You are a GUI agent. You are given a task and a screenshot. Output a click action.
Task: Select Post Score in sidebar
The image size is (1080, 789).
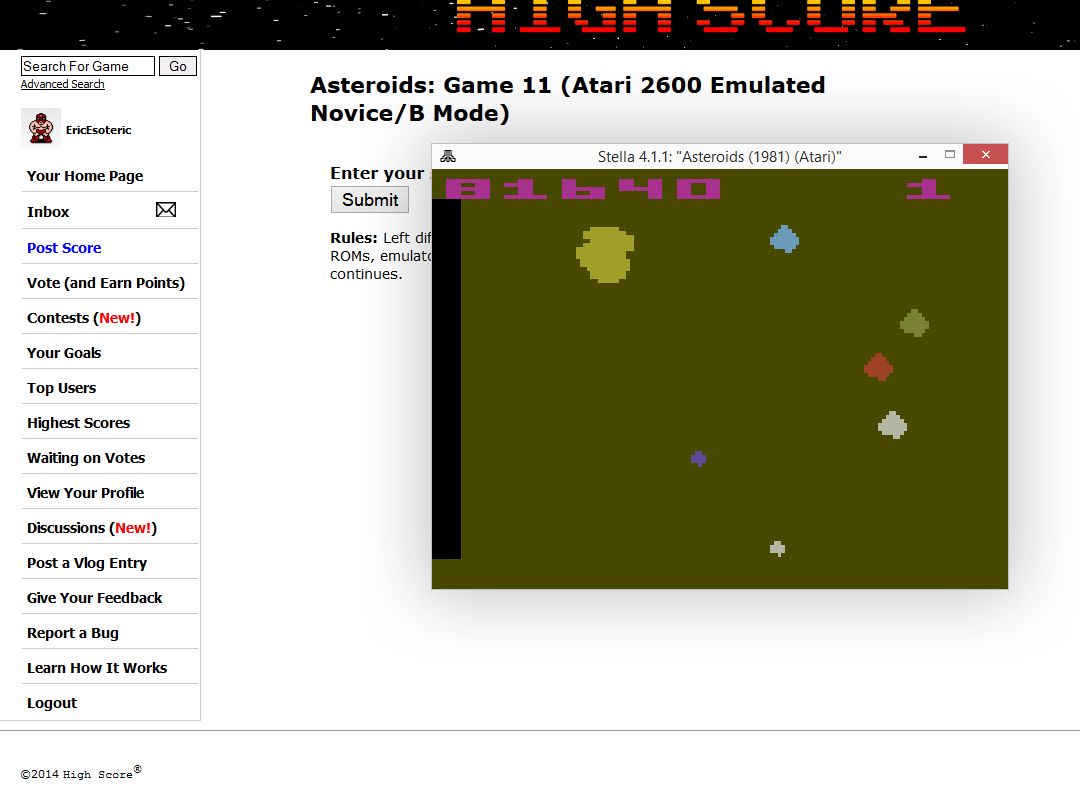tap(64, 248)
